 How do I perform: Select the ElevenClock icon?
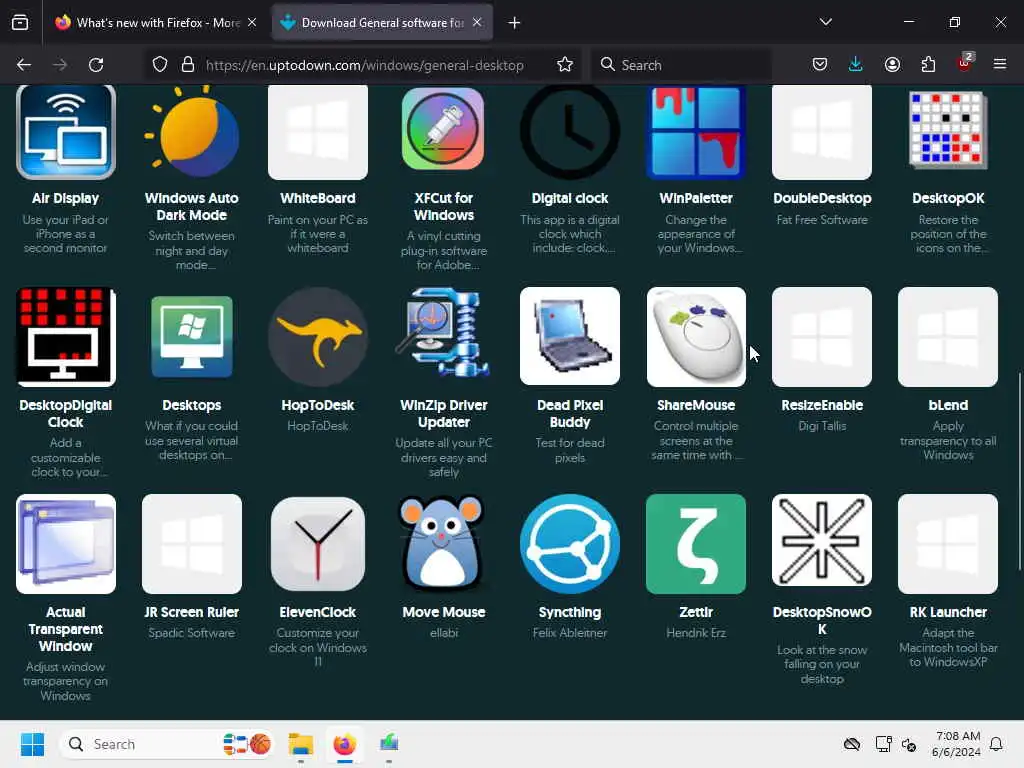coord(318,544)
